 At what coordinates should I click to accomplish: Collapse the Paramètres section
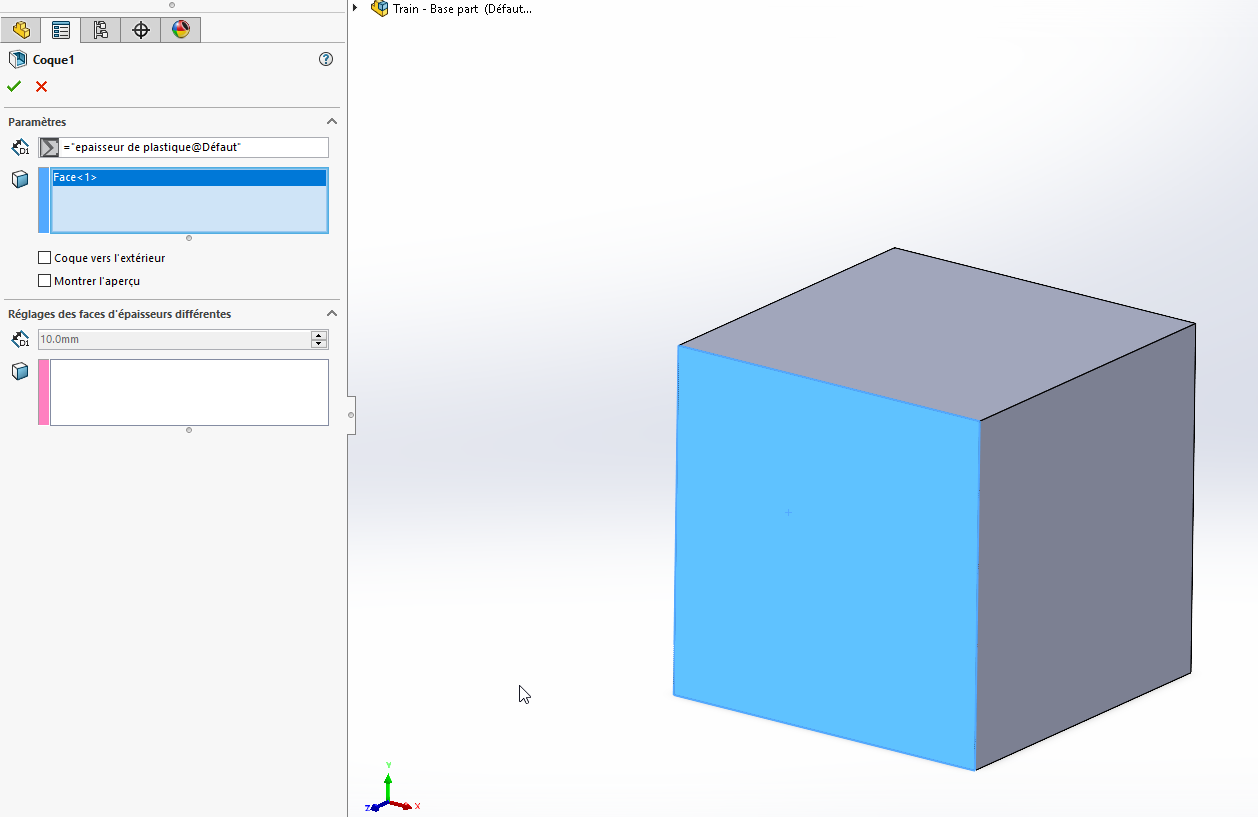tap(332, 122)
